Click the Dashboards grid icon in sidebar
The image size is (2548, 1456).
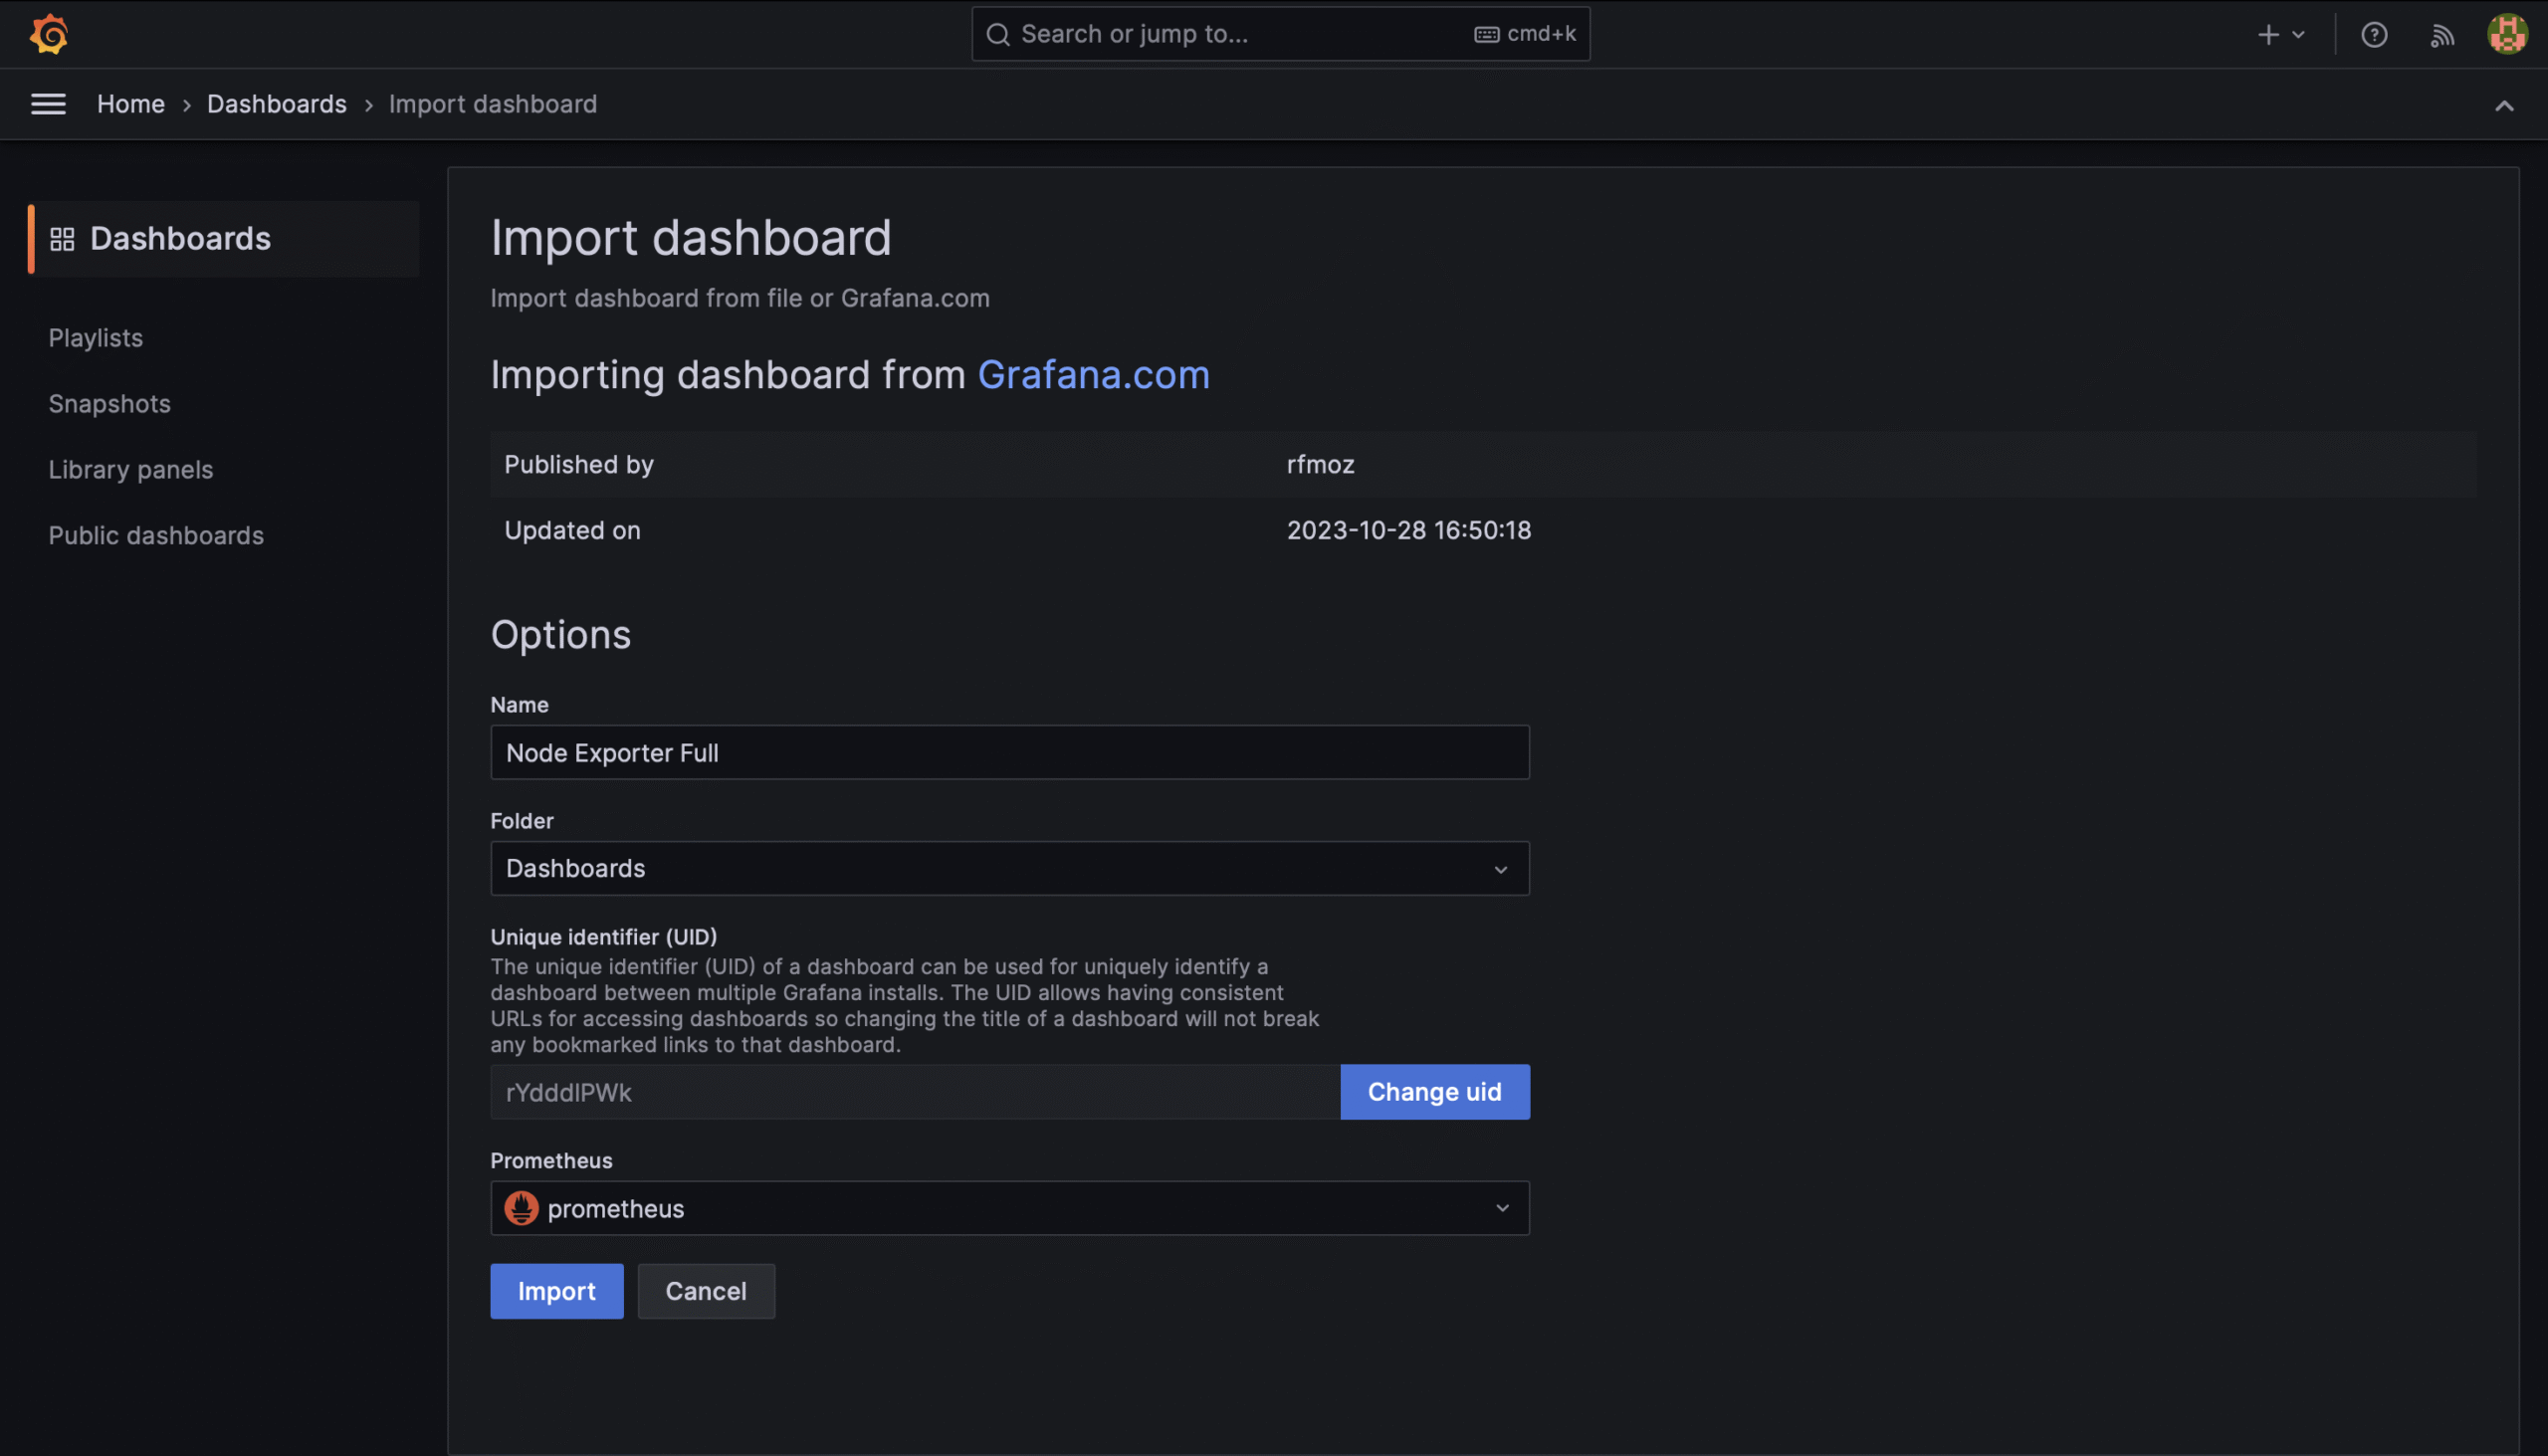62,239
